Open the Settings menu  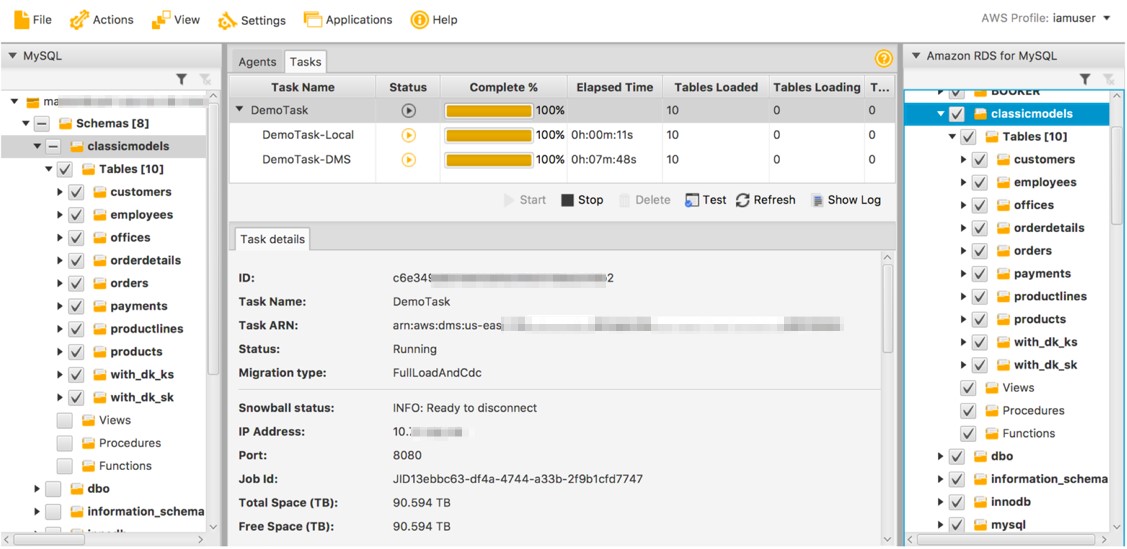pyautogui.click(x=252, y=19)
